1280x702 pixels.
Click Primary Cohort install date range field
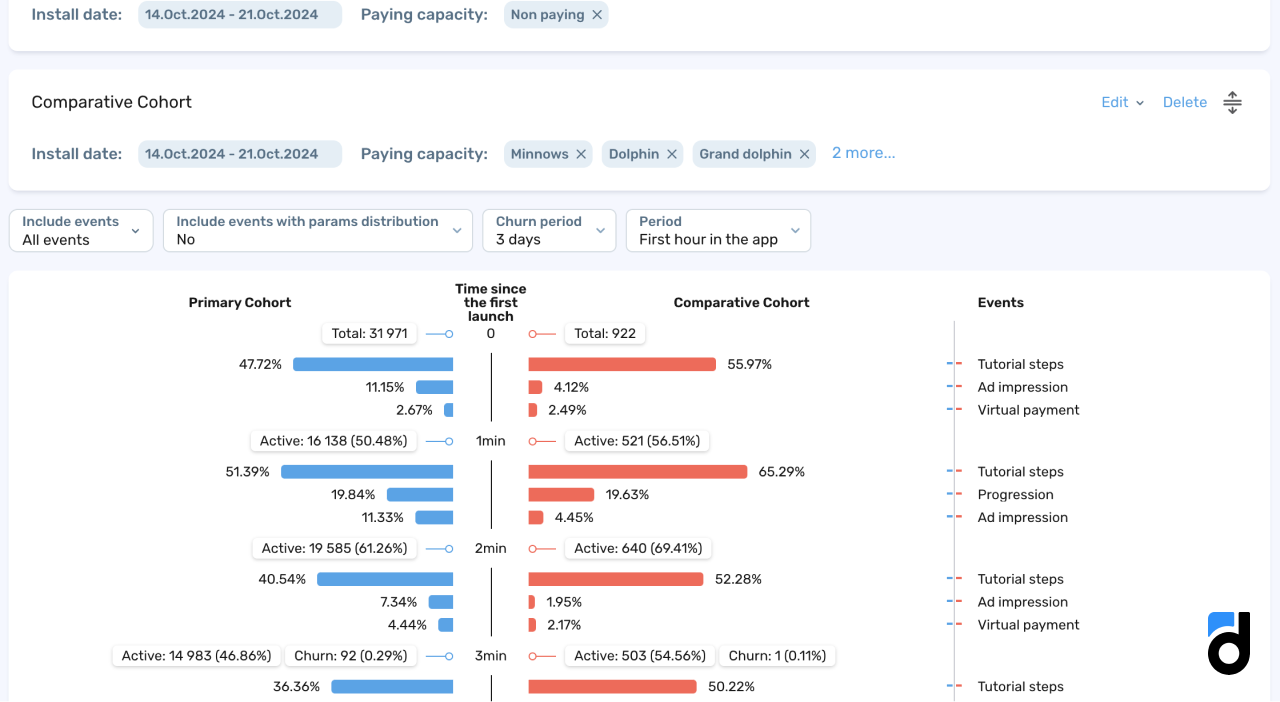[240, 15]
